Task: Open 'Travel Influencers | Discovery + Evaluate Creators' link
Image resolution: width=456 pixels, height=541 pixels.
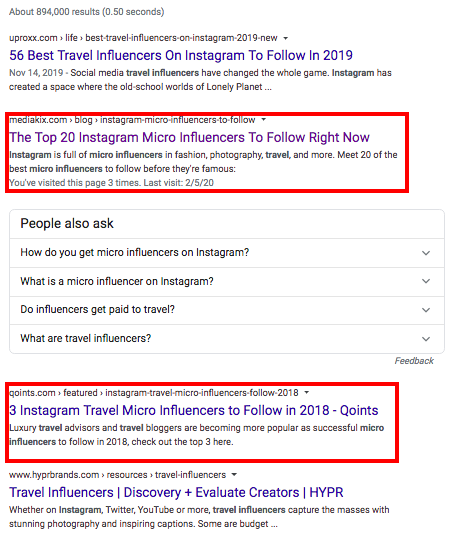Action: 176,492
